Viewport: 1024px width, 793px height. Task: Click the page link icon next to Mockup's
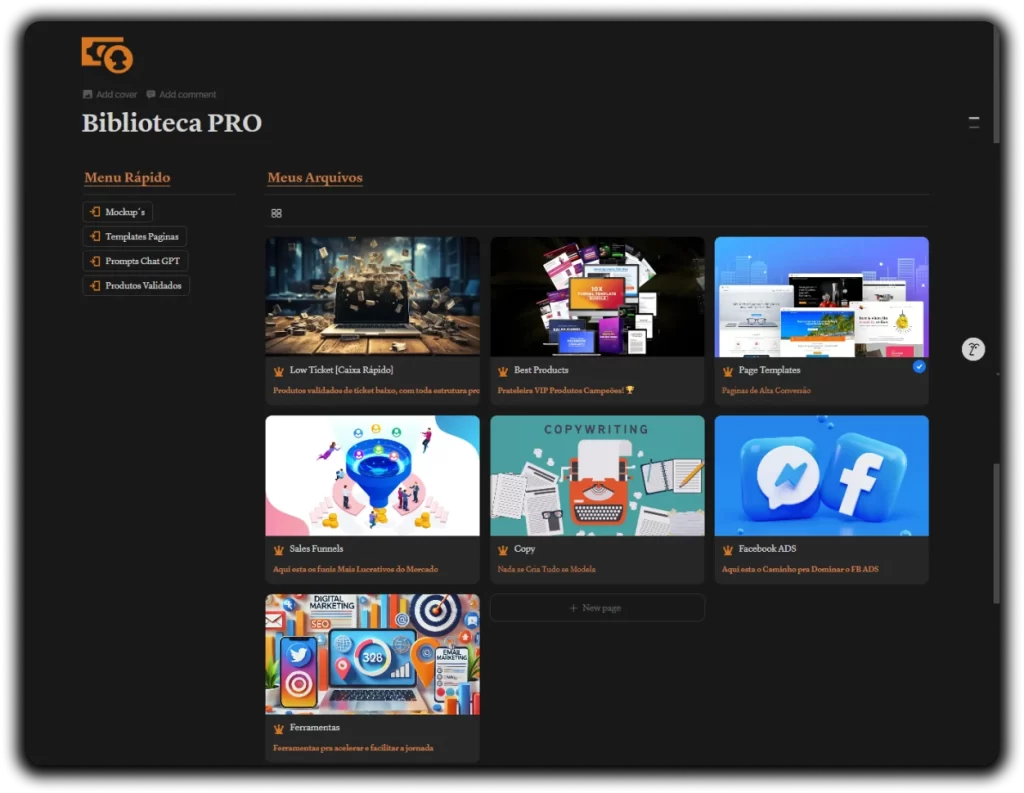(95, 213)
